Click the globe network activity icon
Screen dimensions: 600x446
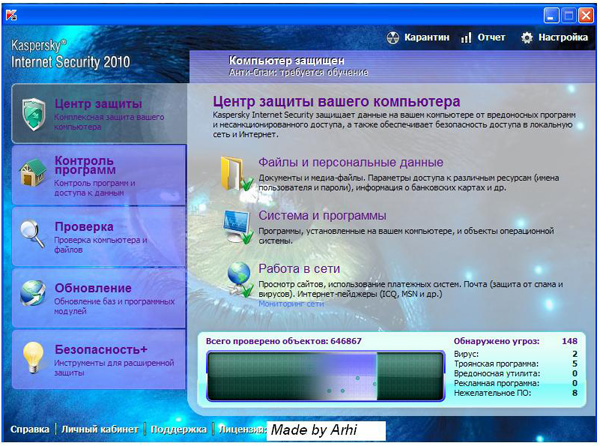click(x=240, y=279)
